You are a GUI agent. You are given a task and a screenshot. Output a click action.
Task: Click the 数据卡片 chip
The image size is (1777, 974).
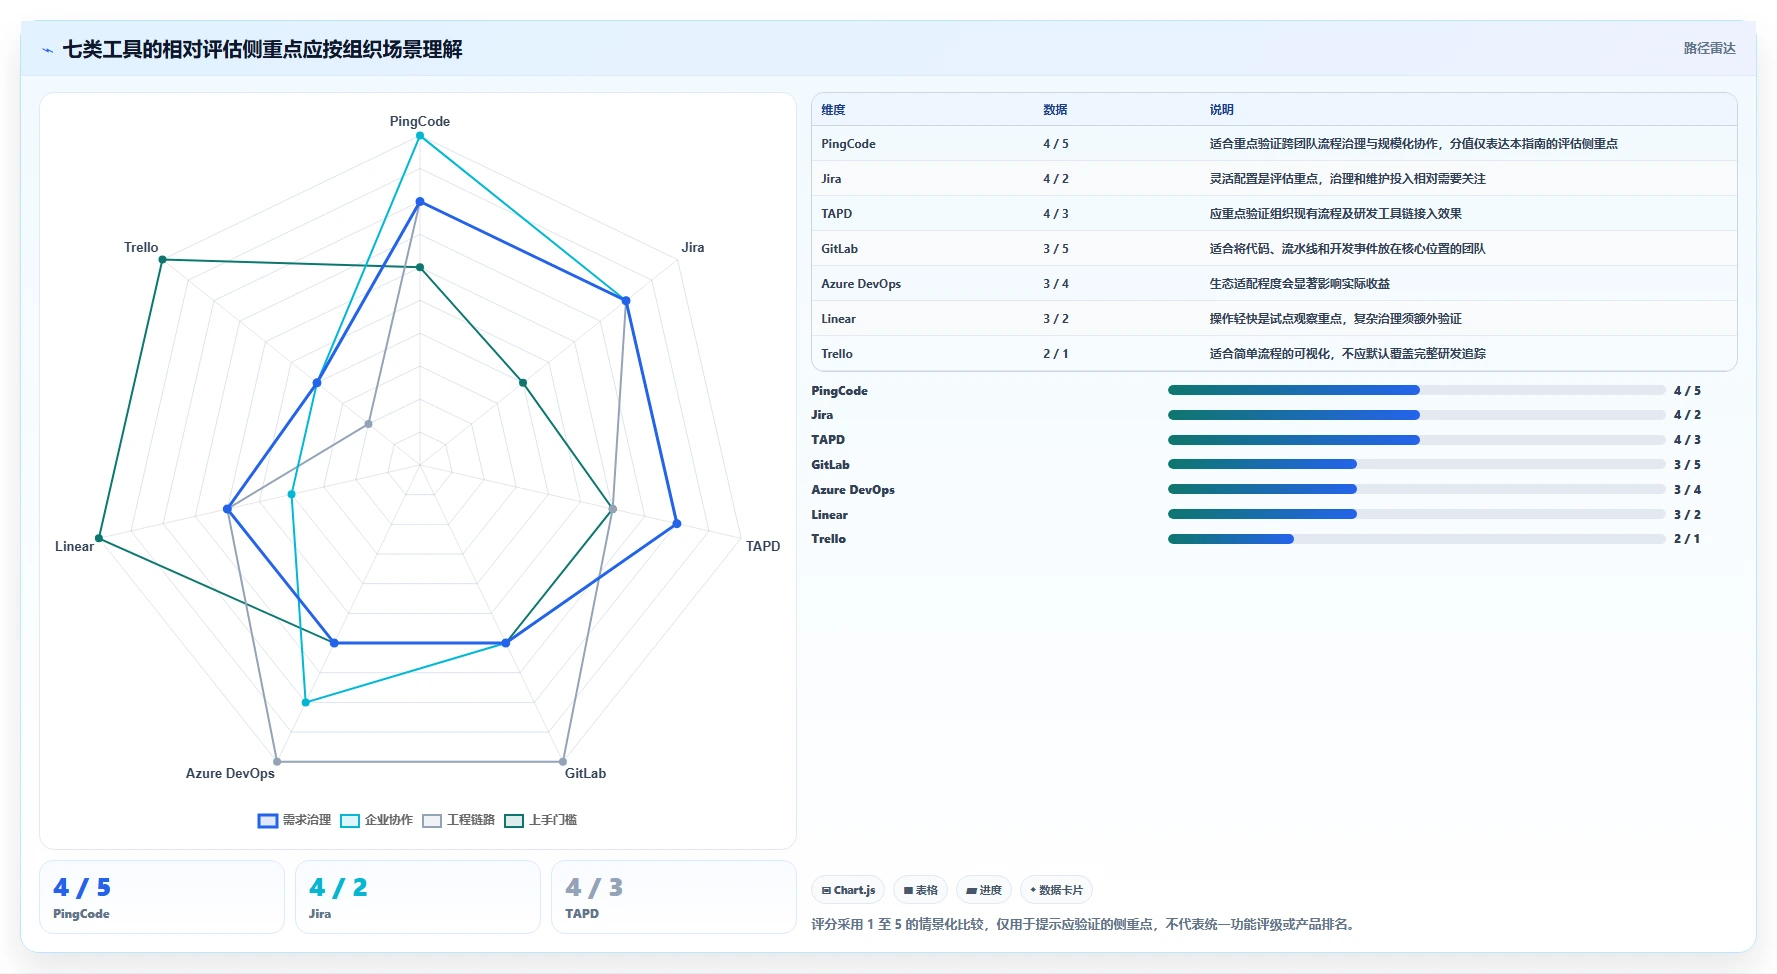(x=1056, y=890)
